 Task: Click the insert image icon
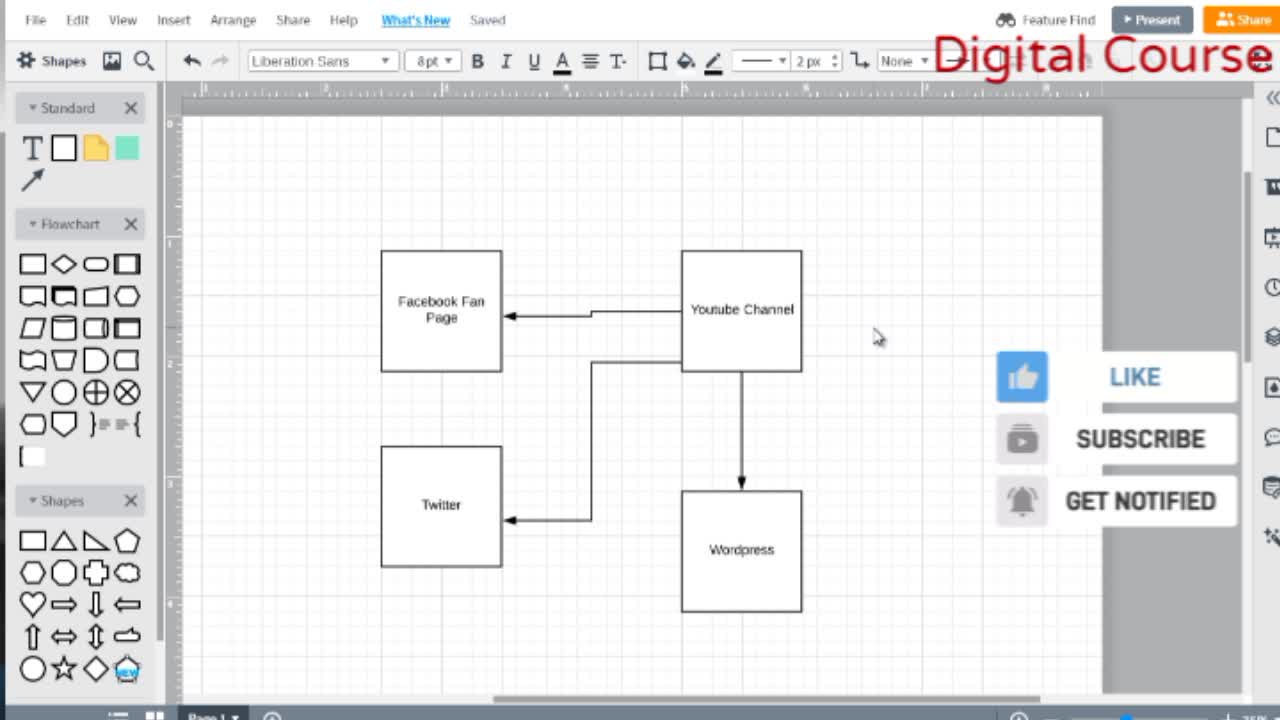(x=112, y=61)
